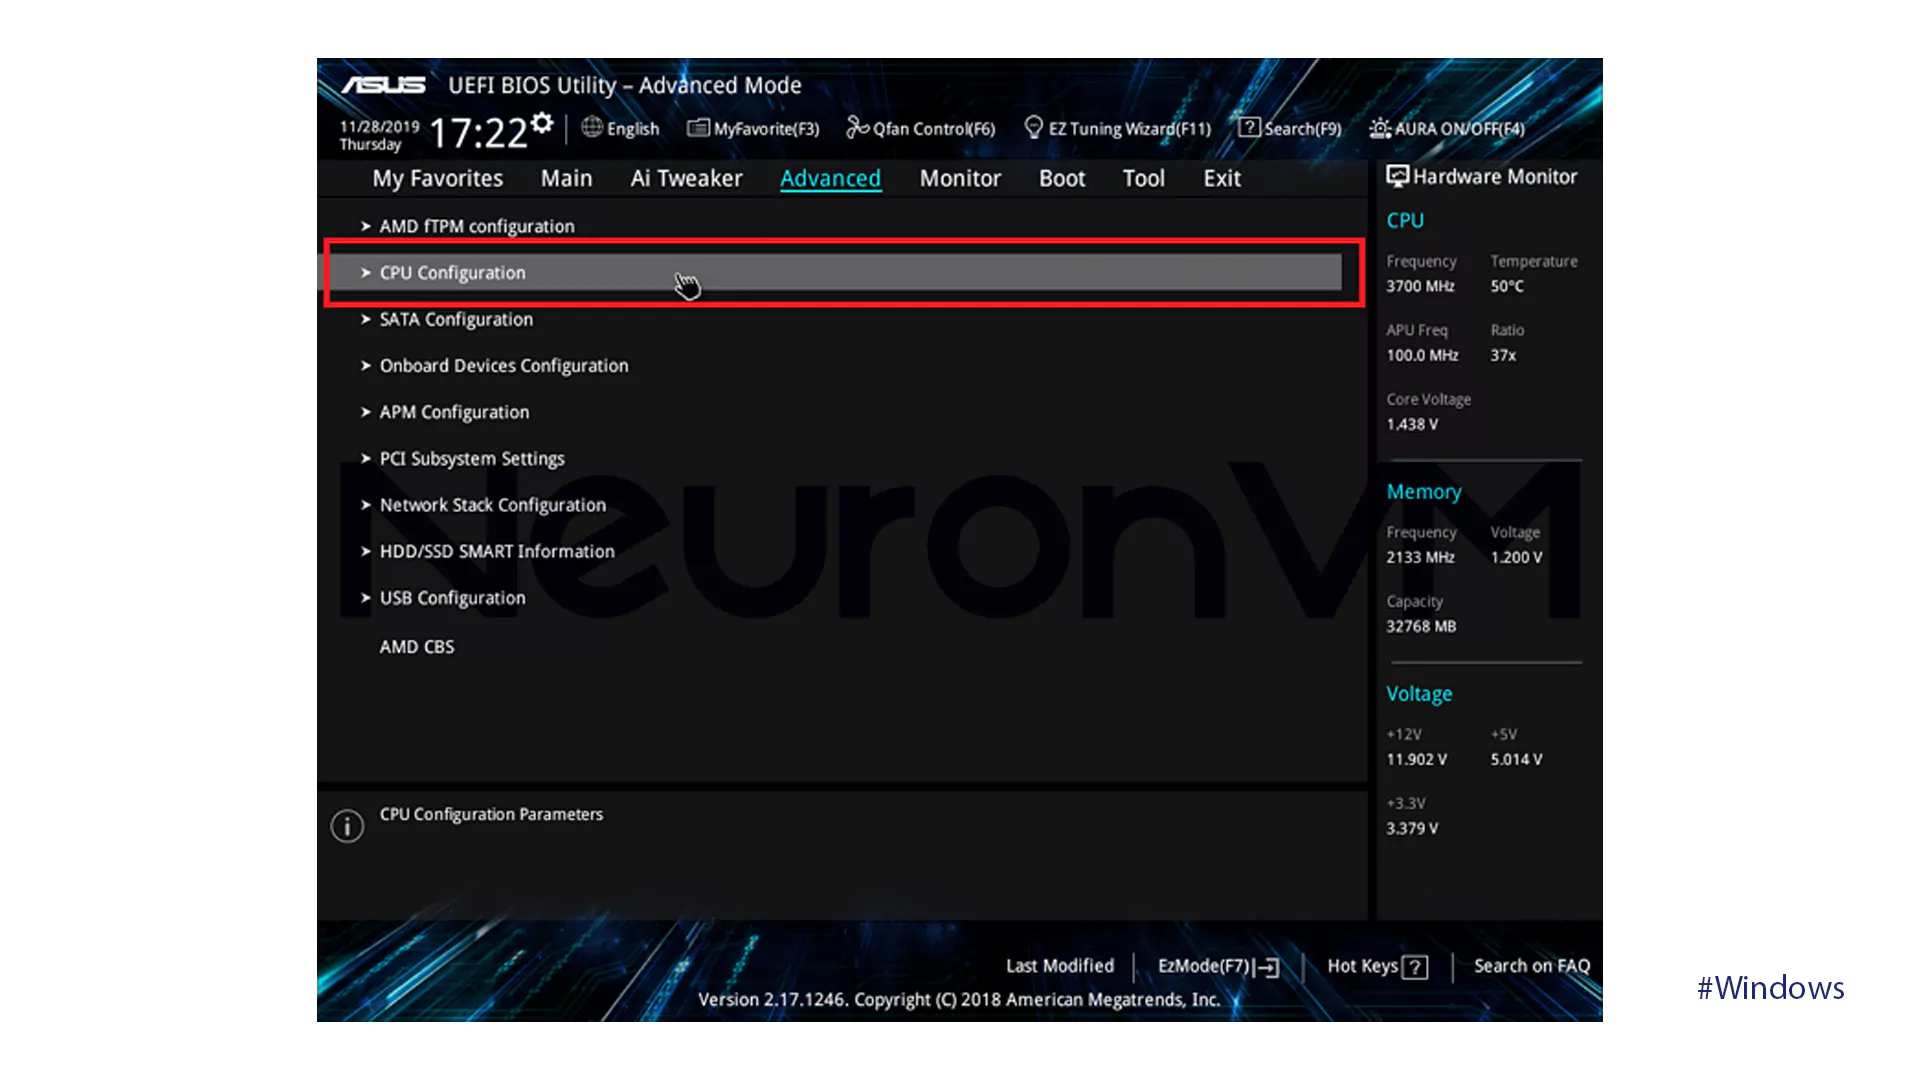Switch to EzMode(F7)
This screenshot has height=1080, width=1920.
point(1204,966)
